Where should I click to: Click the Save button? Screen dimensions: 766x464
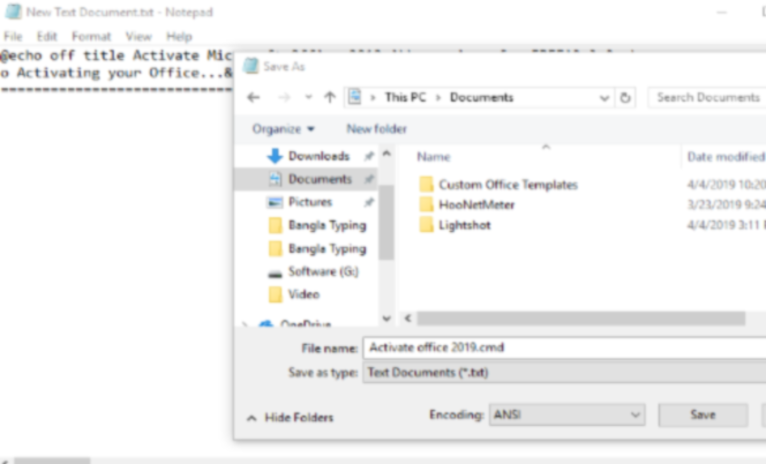(x=703, y=415)
